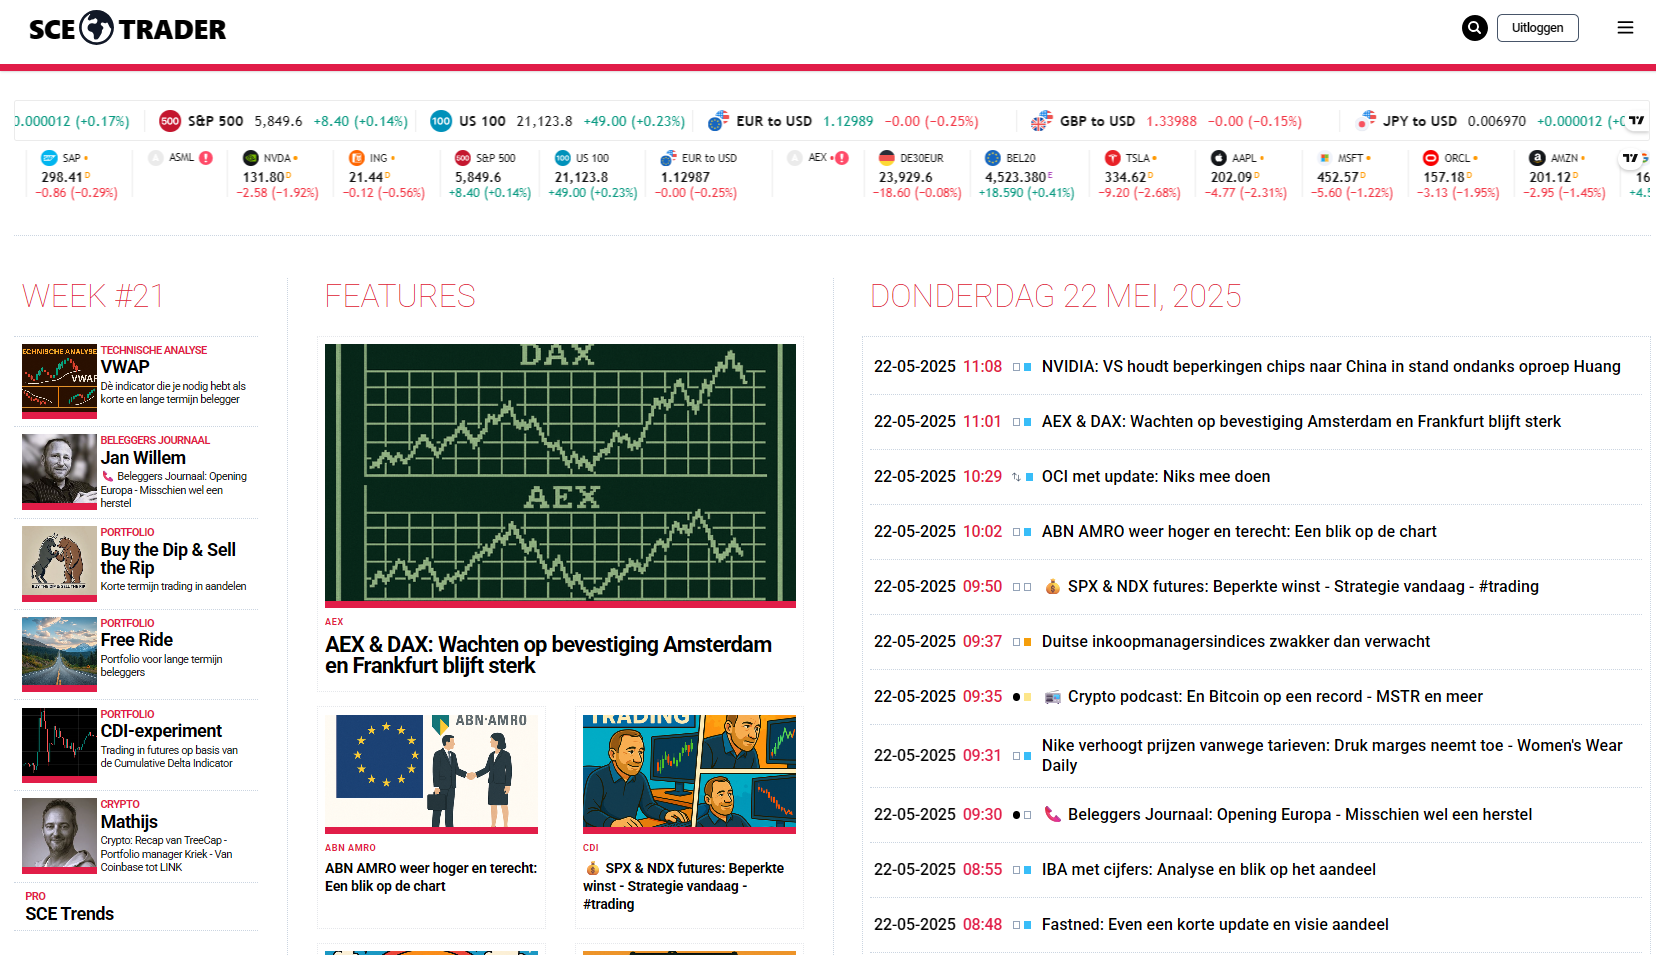Select the AMZN quote tile
1656x955 pixels.
1564,174
